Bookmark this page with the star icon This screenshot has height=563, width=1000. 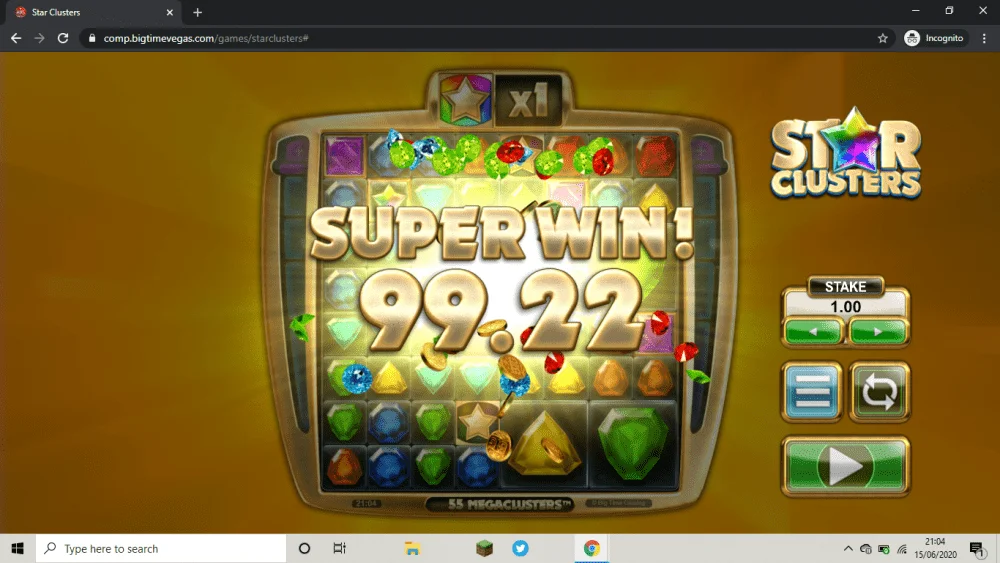pyautogui.click(x=883, y=38)
